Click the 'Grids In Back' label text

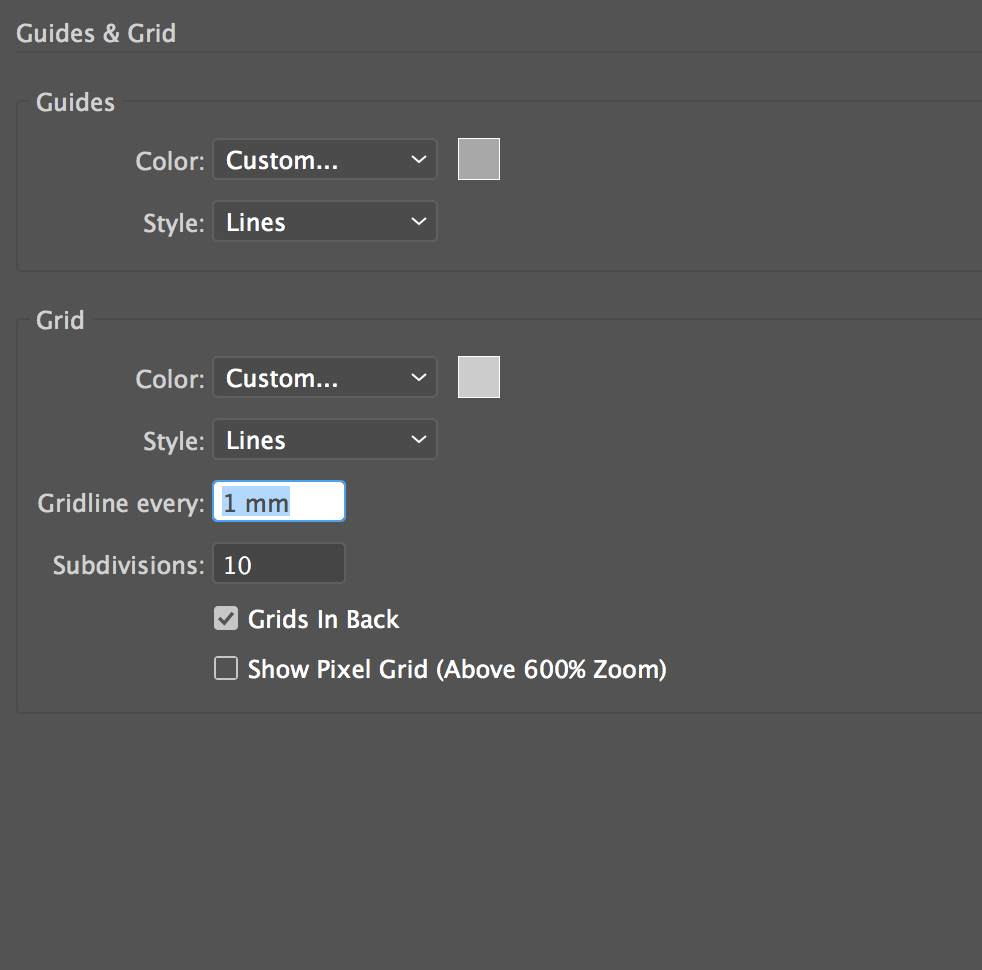click(323, 620)
